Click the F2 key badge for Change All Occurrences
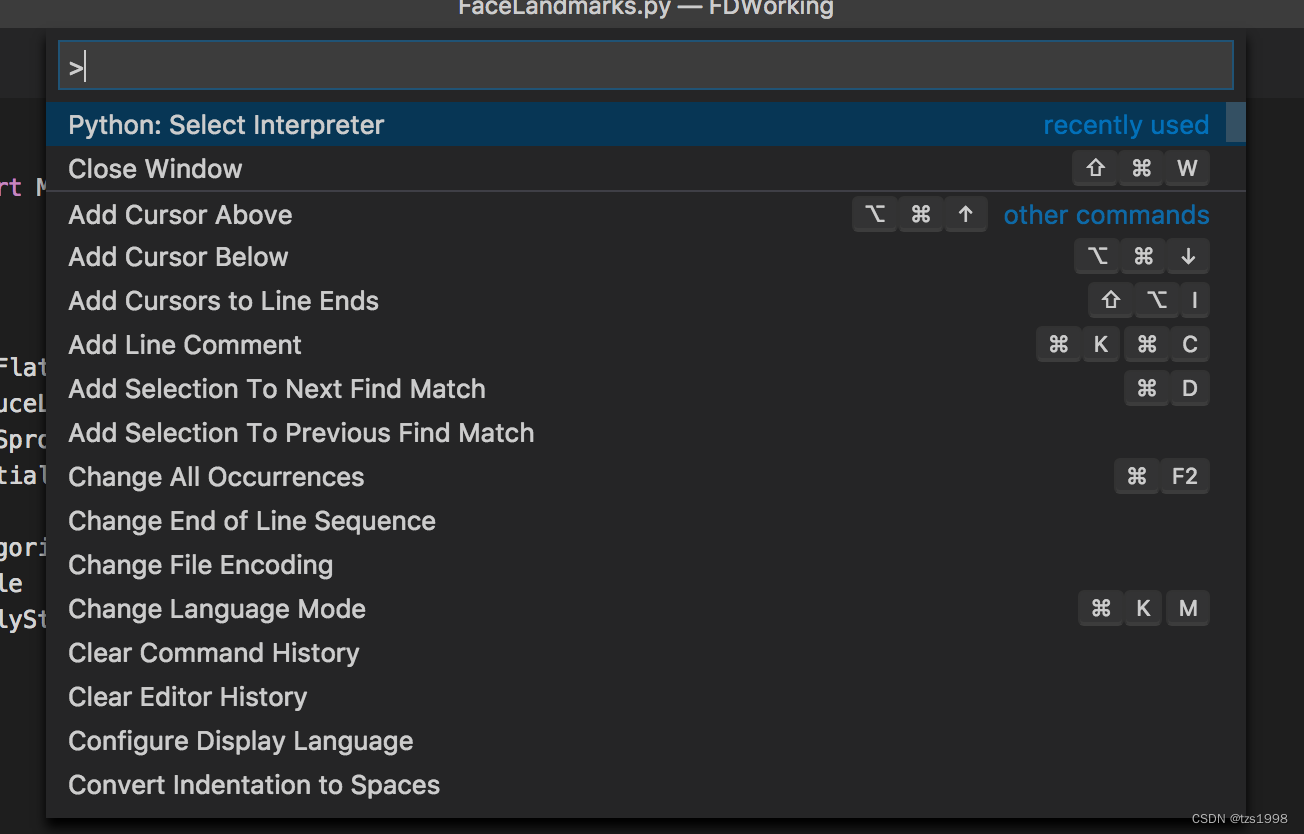The width and height of the screenshot is (1304, 834). point(1184,476)
